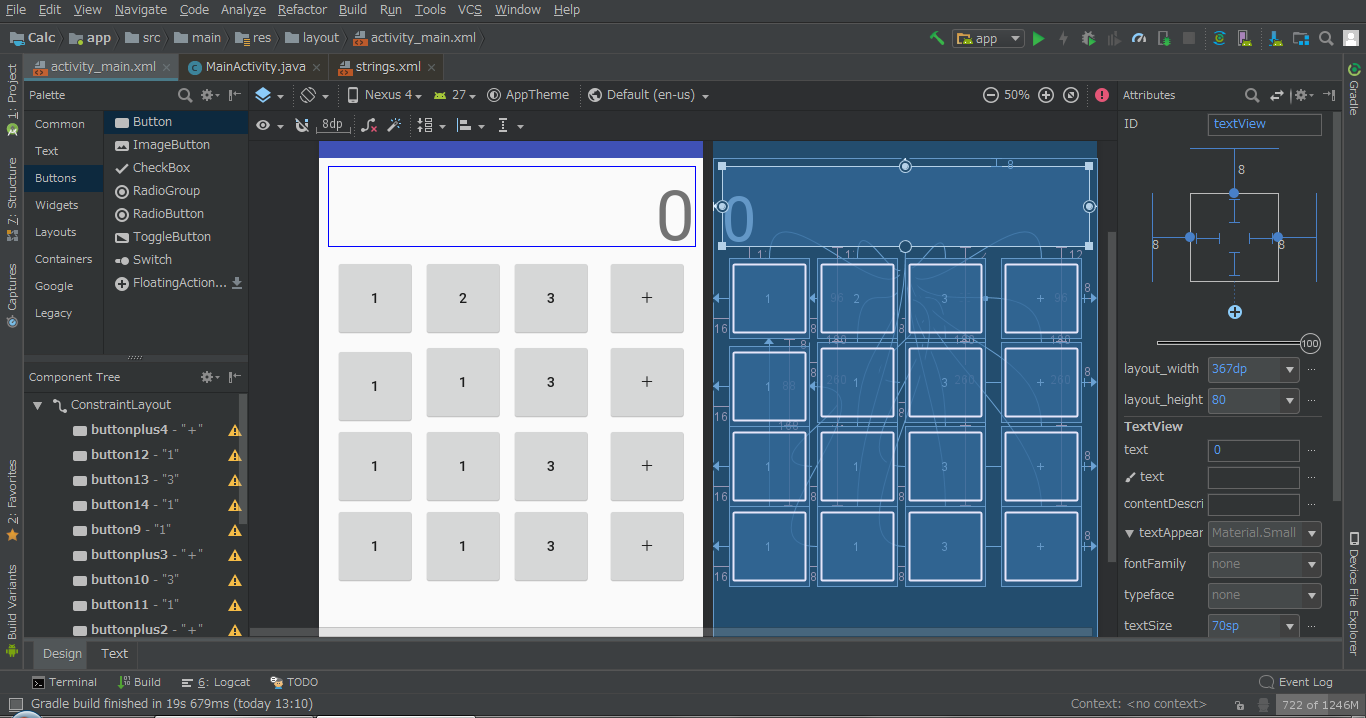This screenshot has width=1366, height=718.
Task: Collapse the ConstraintLayout tree node
Action: 38,405
